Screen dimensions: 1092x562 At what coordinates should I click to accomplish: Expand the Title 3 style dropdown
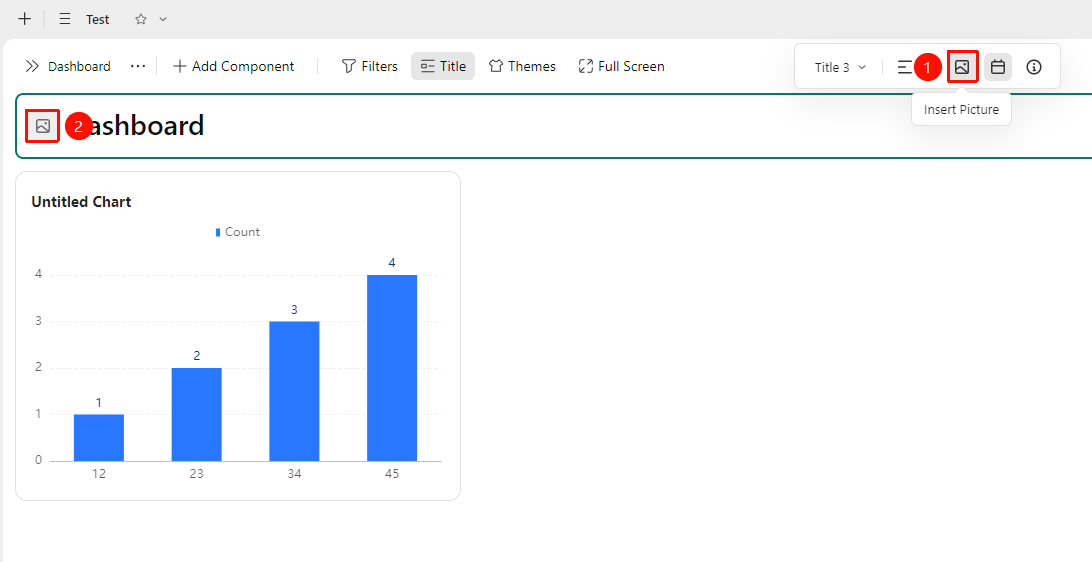pyautogui.click(x=841, y=68)
